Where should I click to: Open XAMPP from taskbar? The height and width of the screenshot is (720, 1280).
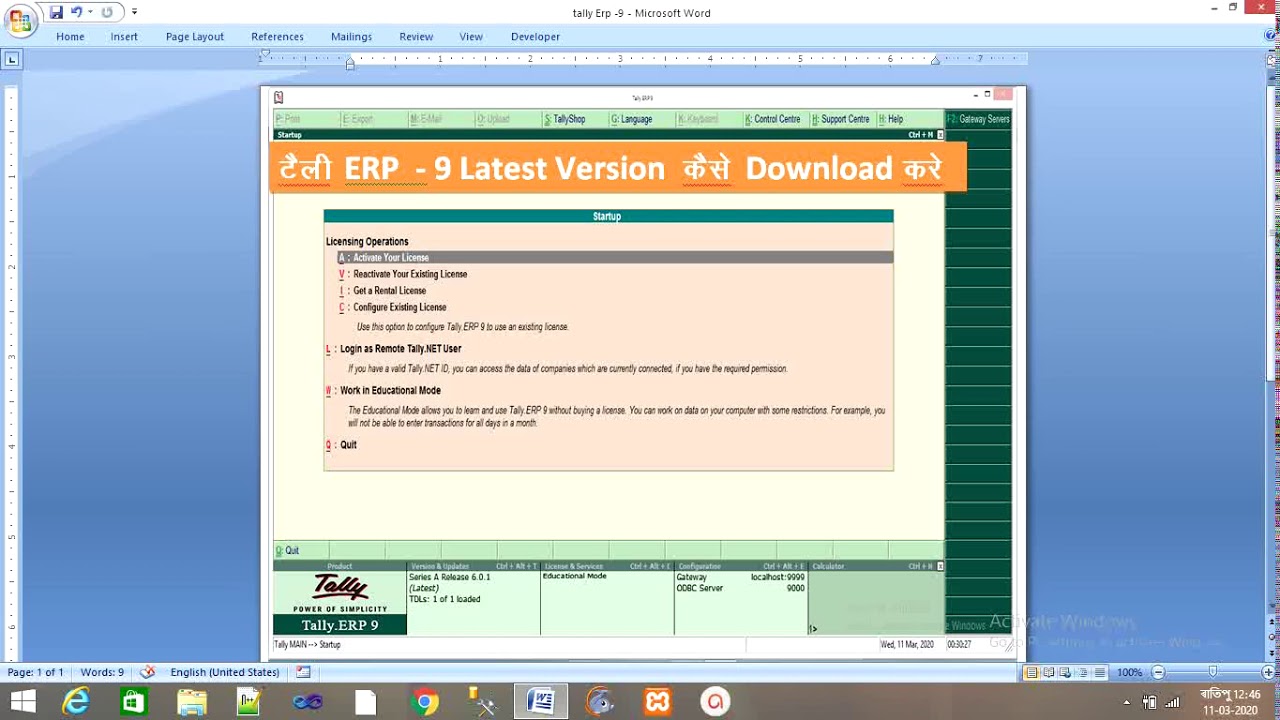point(658,702)
